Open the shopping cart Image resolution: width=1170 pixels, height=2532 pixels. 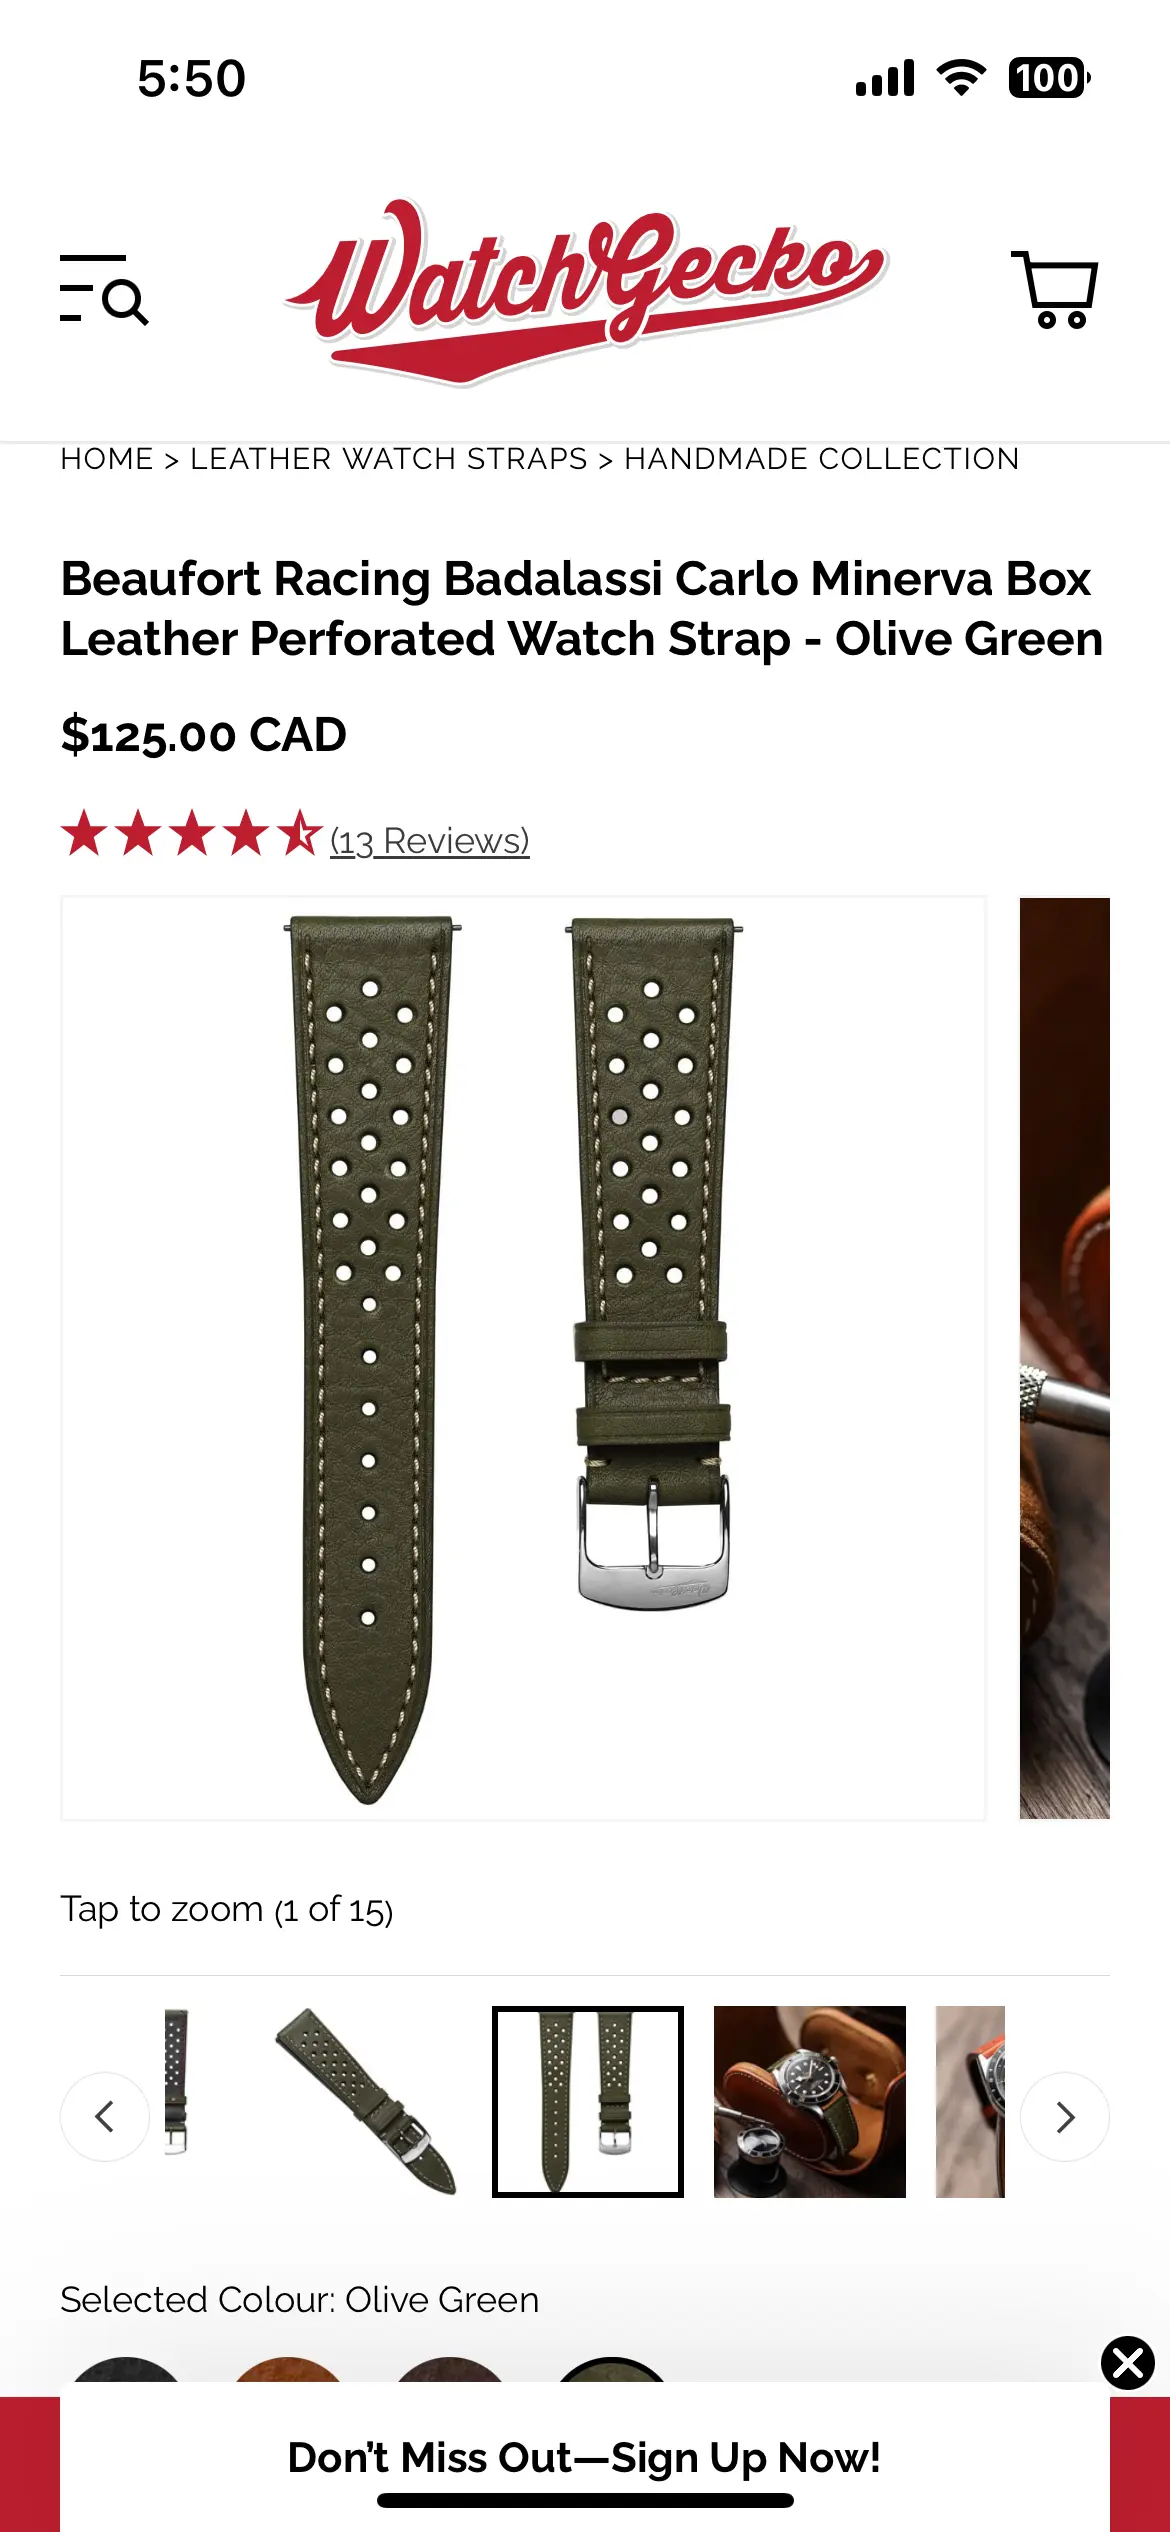click(1055, 289)
